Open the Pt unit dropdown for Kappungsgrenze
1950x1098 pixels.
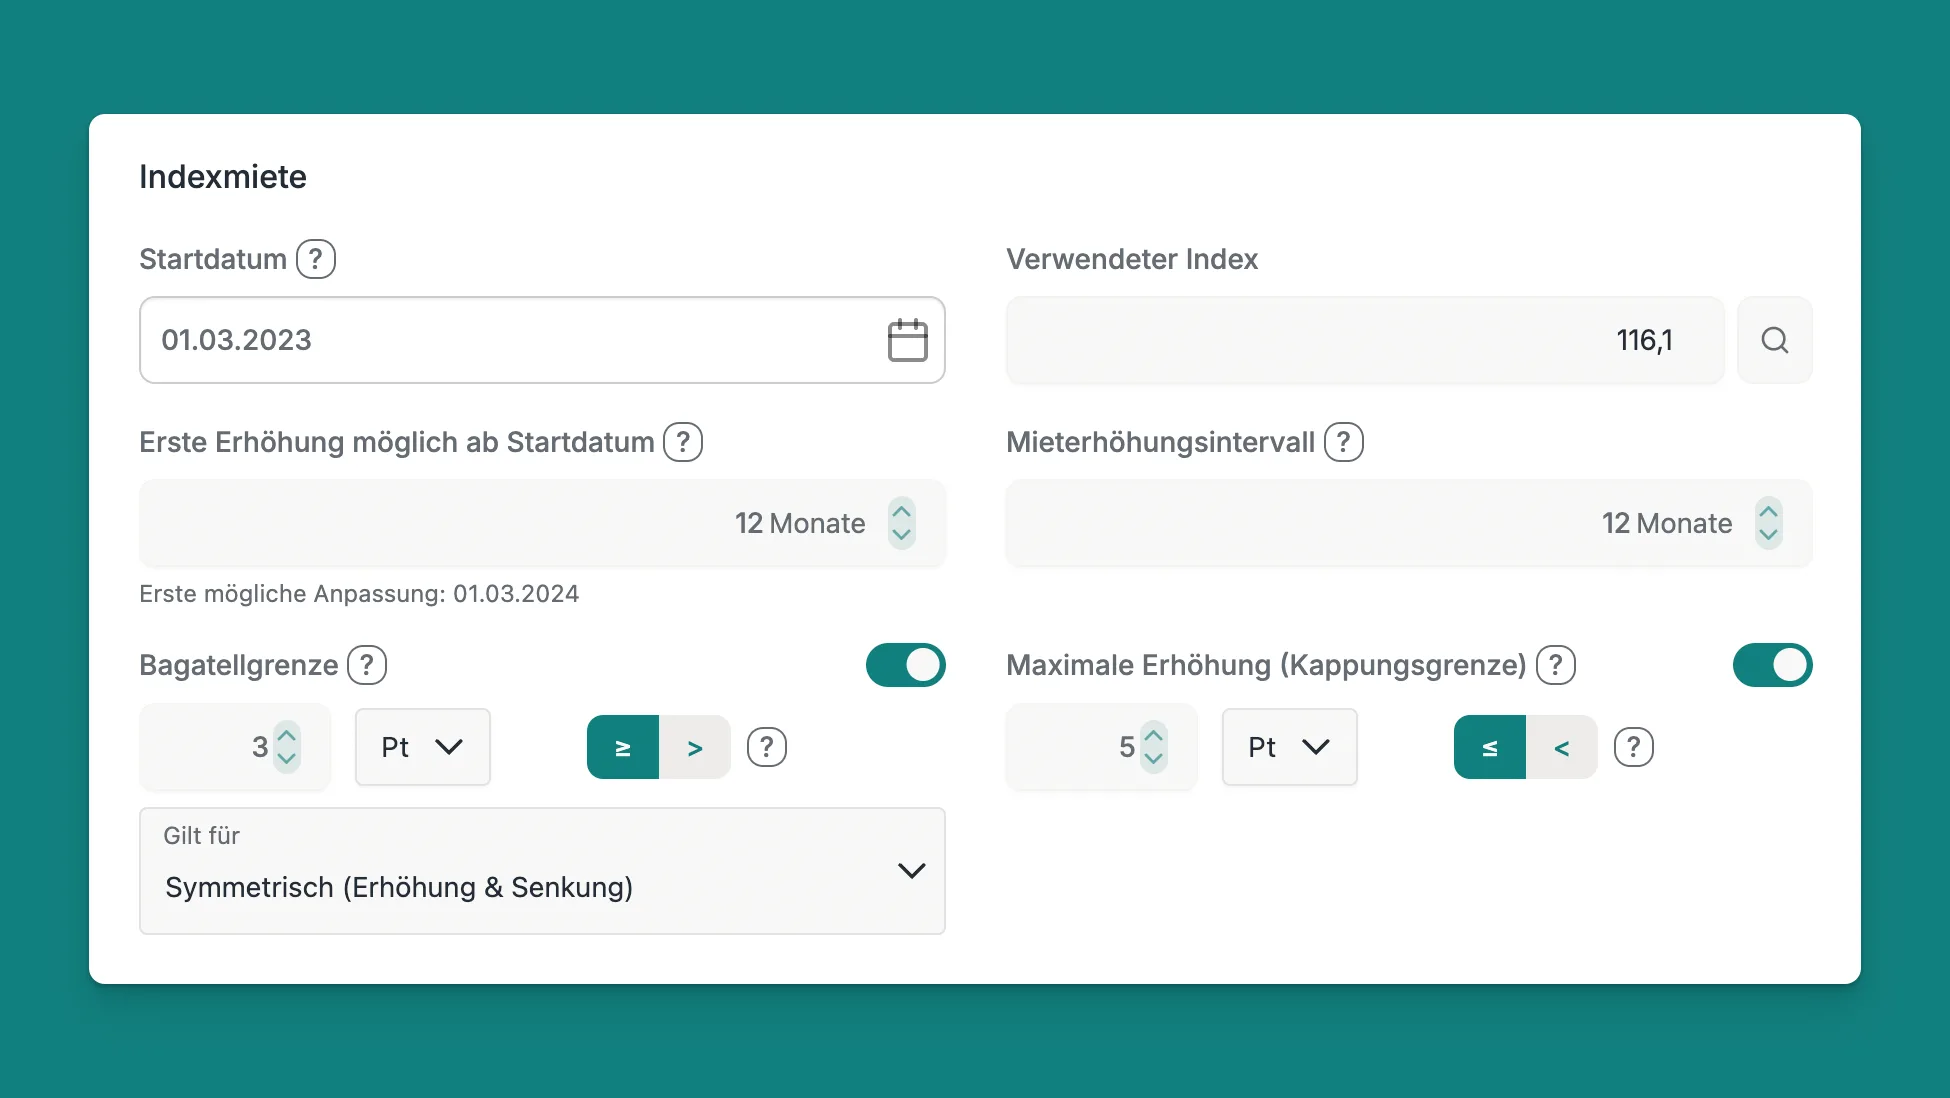click(x=1290, y=747)
